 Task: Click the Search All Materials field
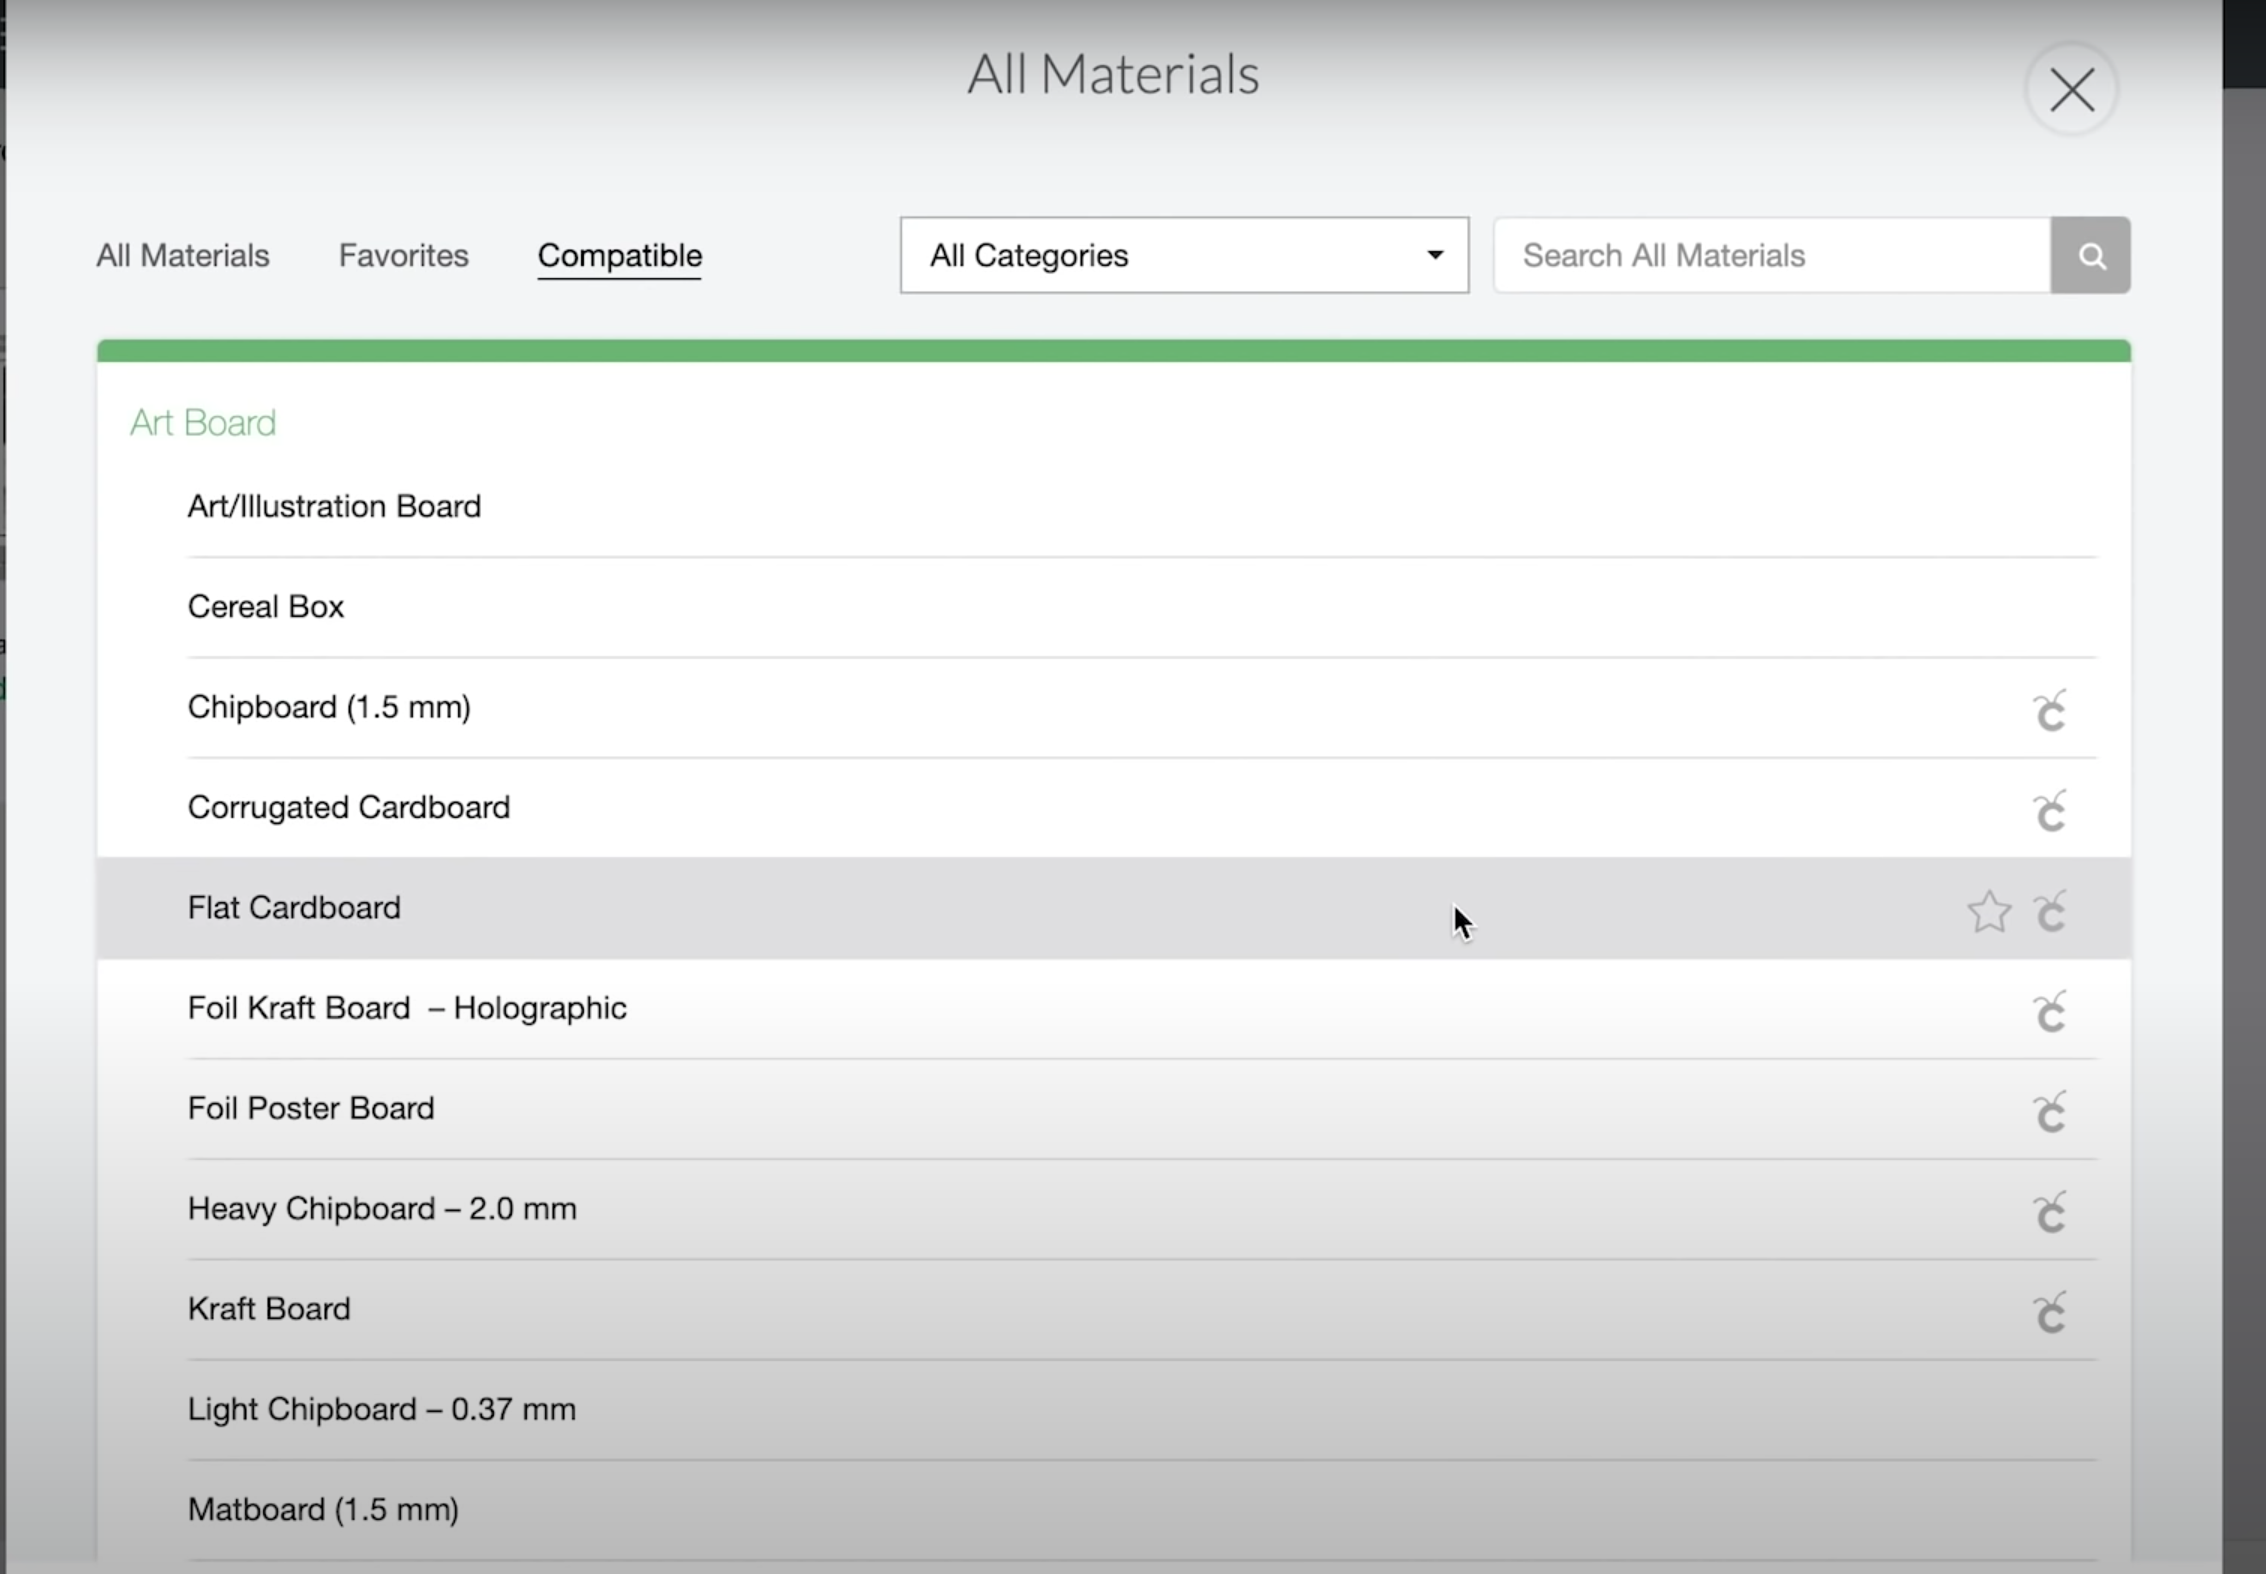[x=1771, y=256]
